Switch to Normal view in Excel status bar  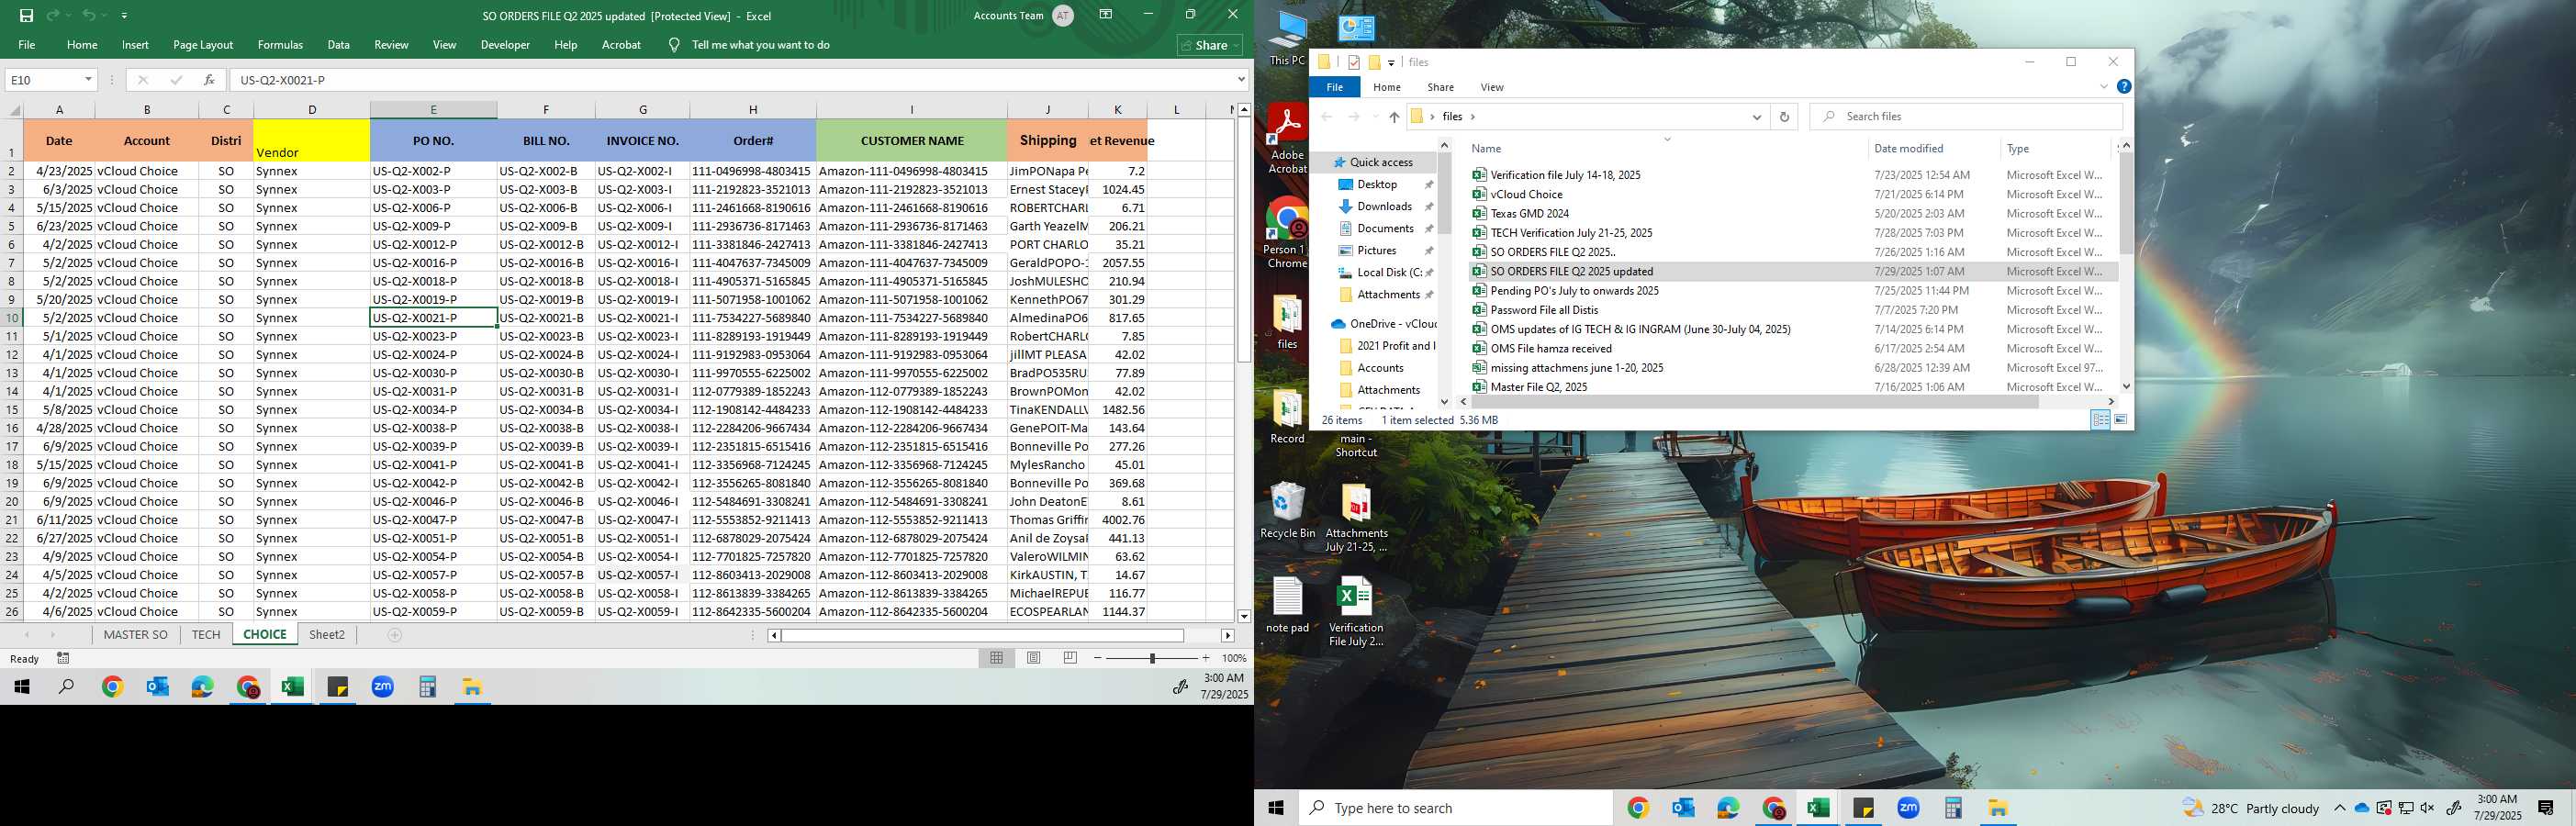coord(996,658)
